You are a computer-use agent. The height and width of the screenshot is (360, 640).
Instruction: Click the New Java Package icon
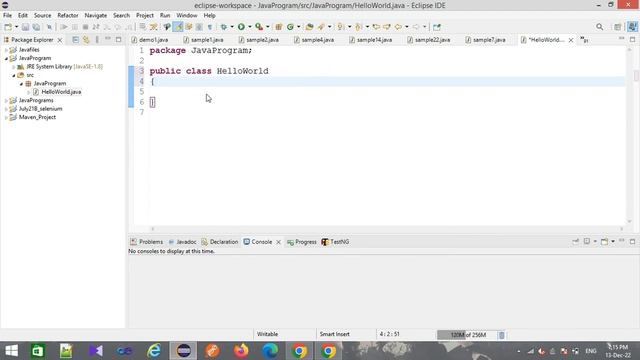point(279,27)
